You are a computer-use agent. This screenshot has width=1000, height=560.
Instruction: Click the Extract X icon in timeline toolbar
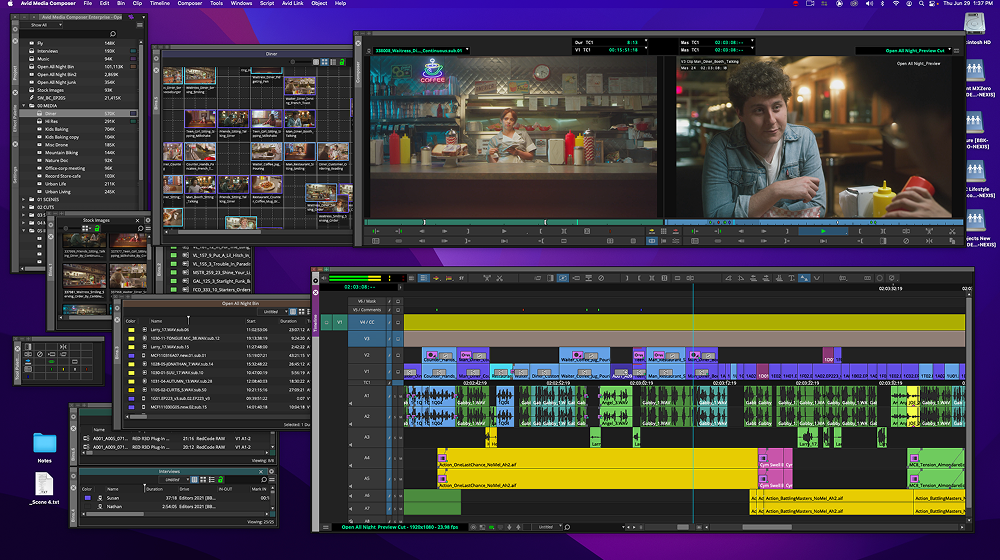point(499,278)
